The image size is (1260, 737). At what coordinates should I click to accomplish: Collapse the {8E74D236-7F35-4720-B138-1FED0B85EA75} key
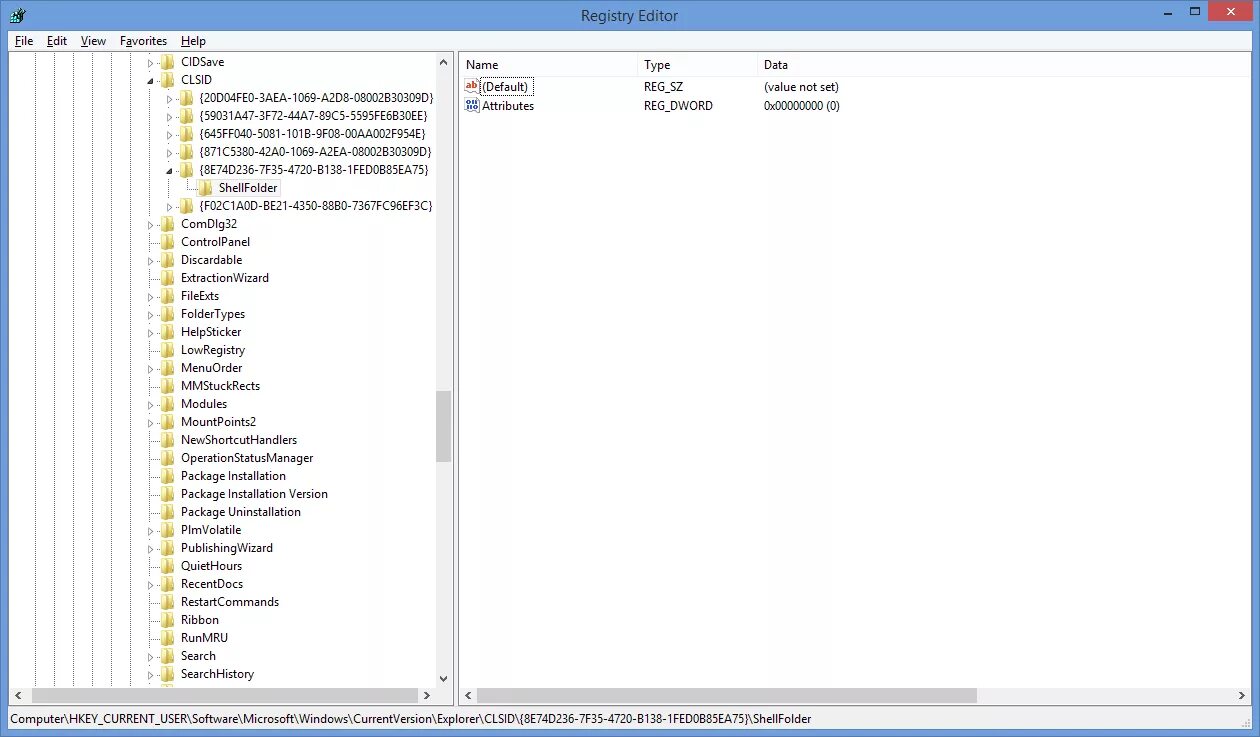point(169,171)
